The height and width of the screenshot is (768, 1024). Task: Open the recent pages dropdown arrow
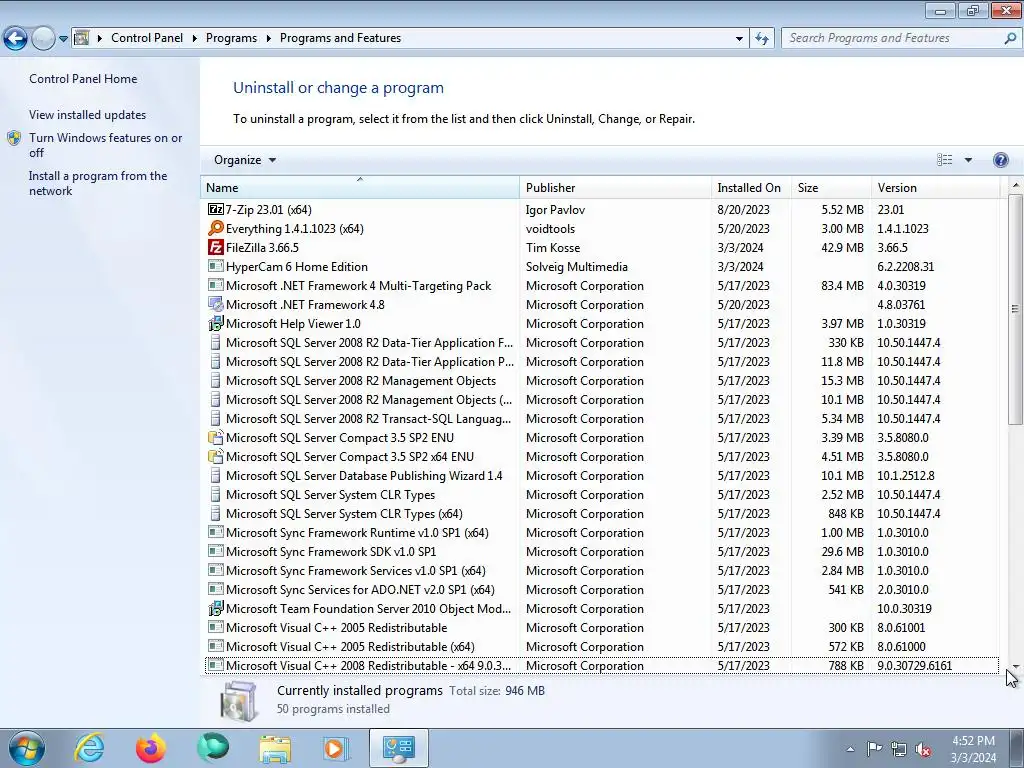pos(63,39)
